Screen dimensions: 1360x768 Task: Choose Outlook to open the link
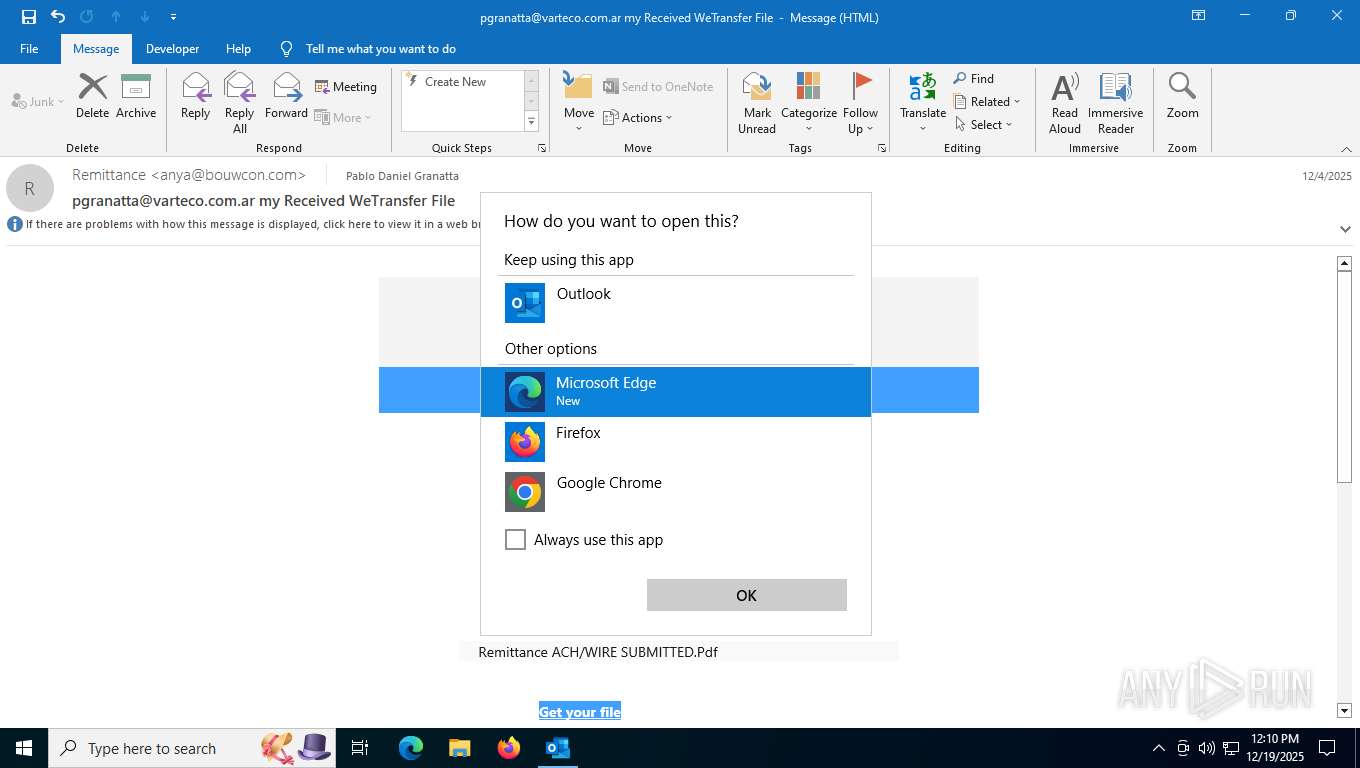point(676,302)
